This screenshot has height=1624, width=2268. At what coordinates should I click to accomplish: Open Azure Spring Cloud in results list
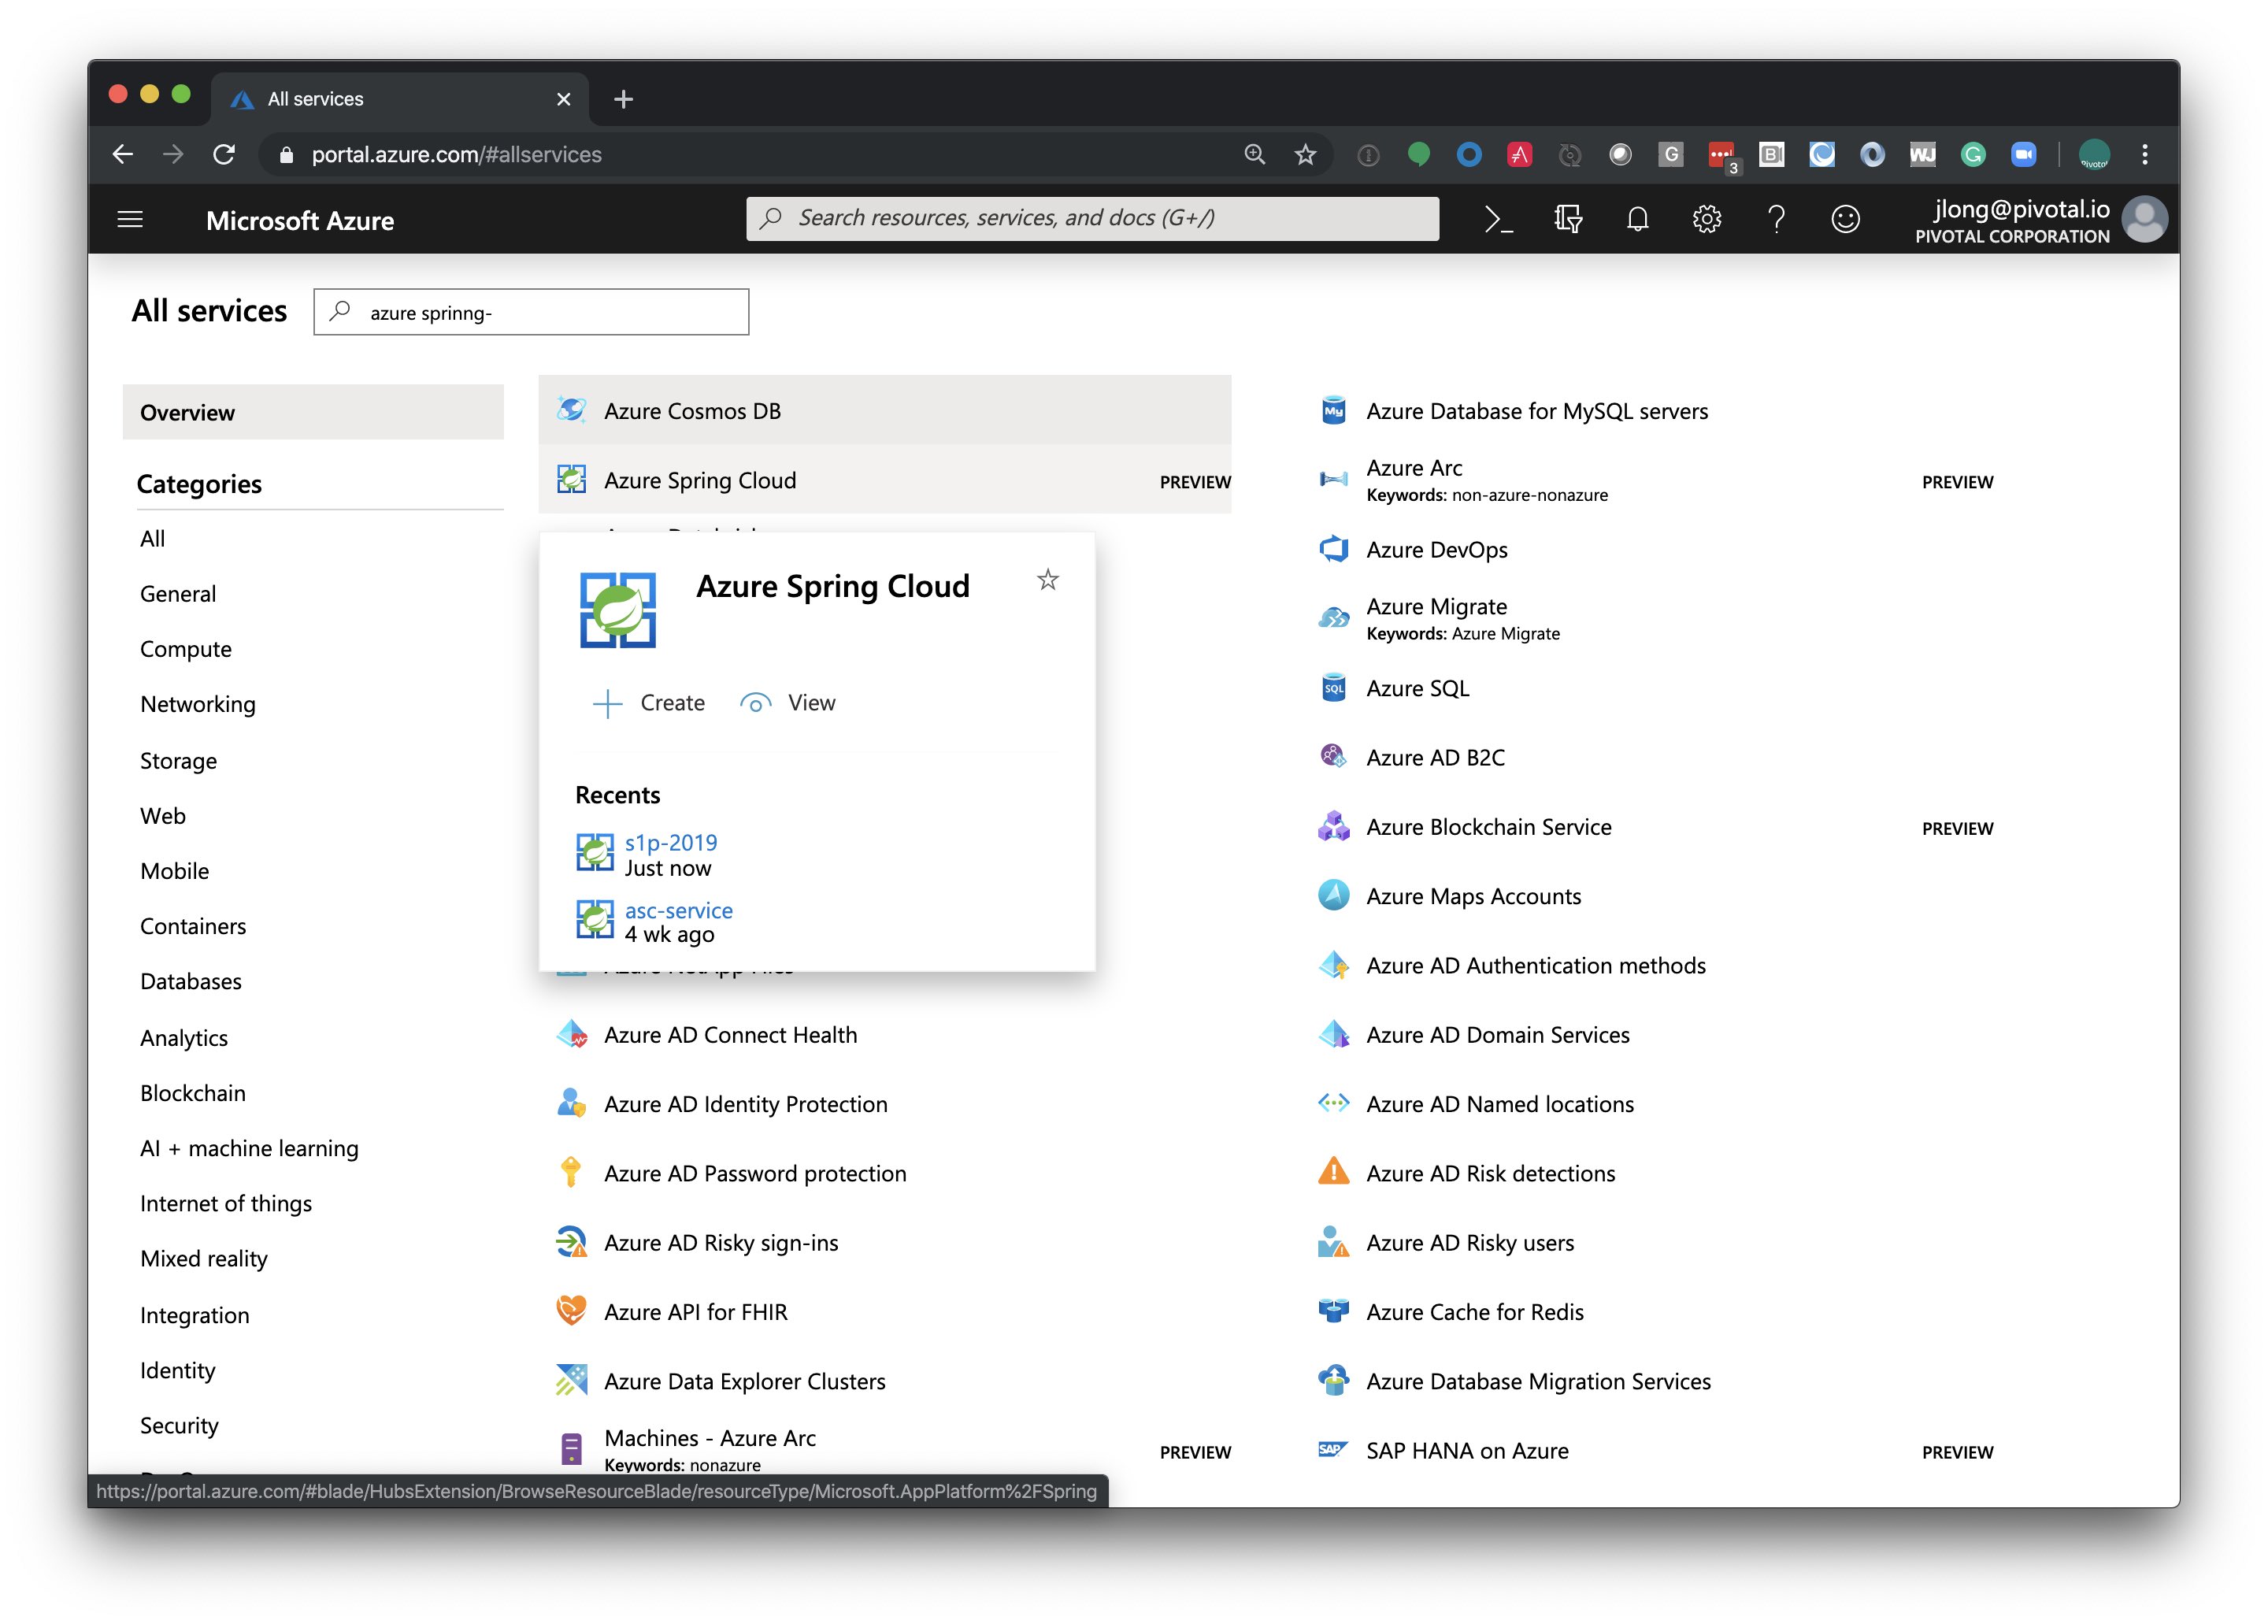pyautogui.click(x=885, y=480)
